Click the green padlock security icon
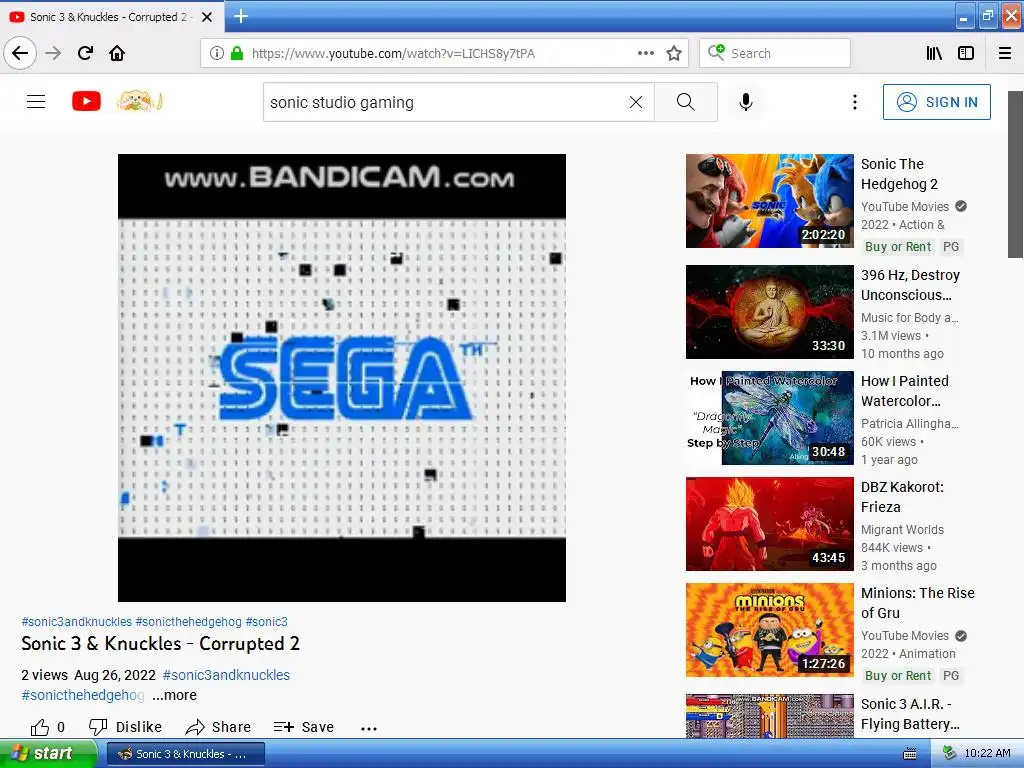Viewport: 1024px width, 768px height. (237, 53)
